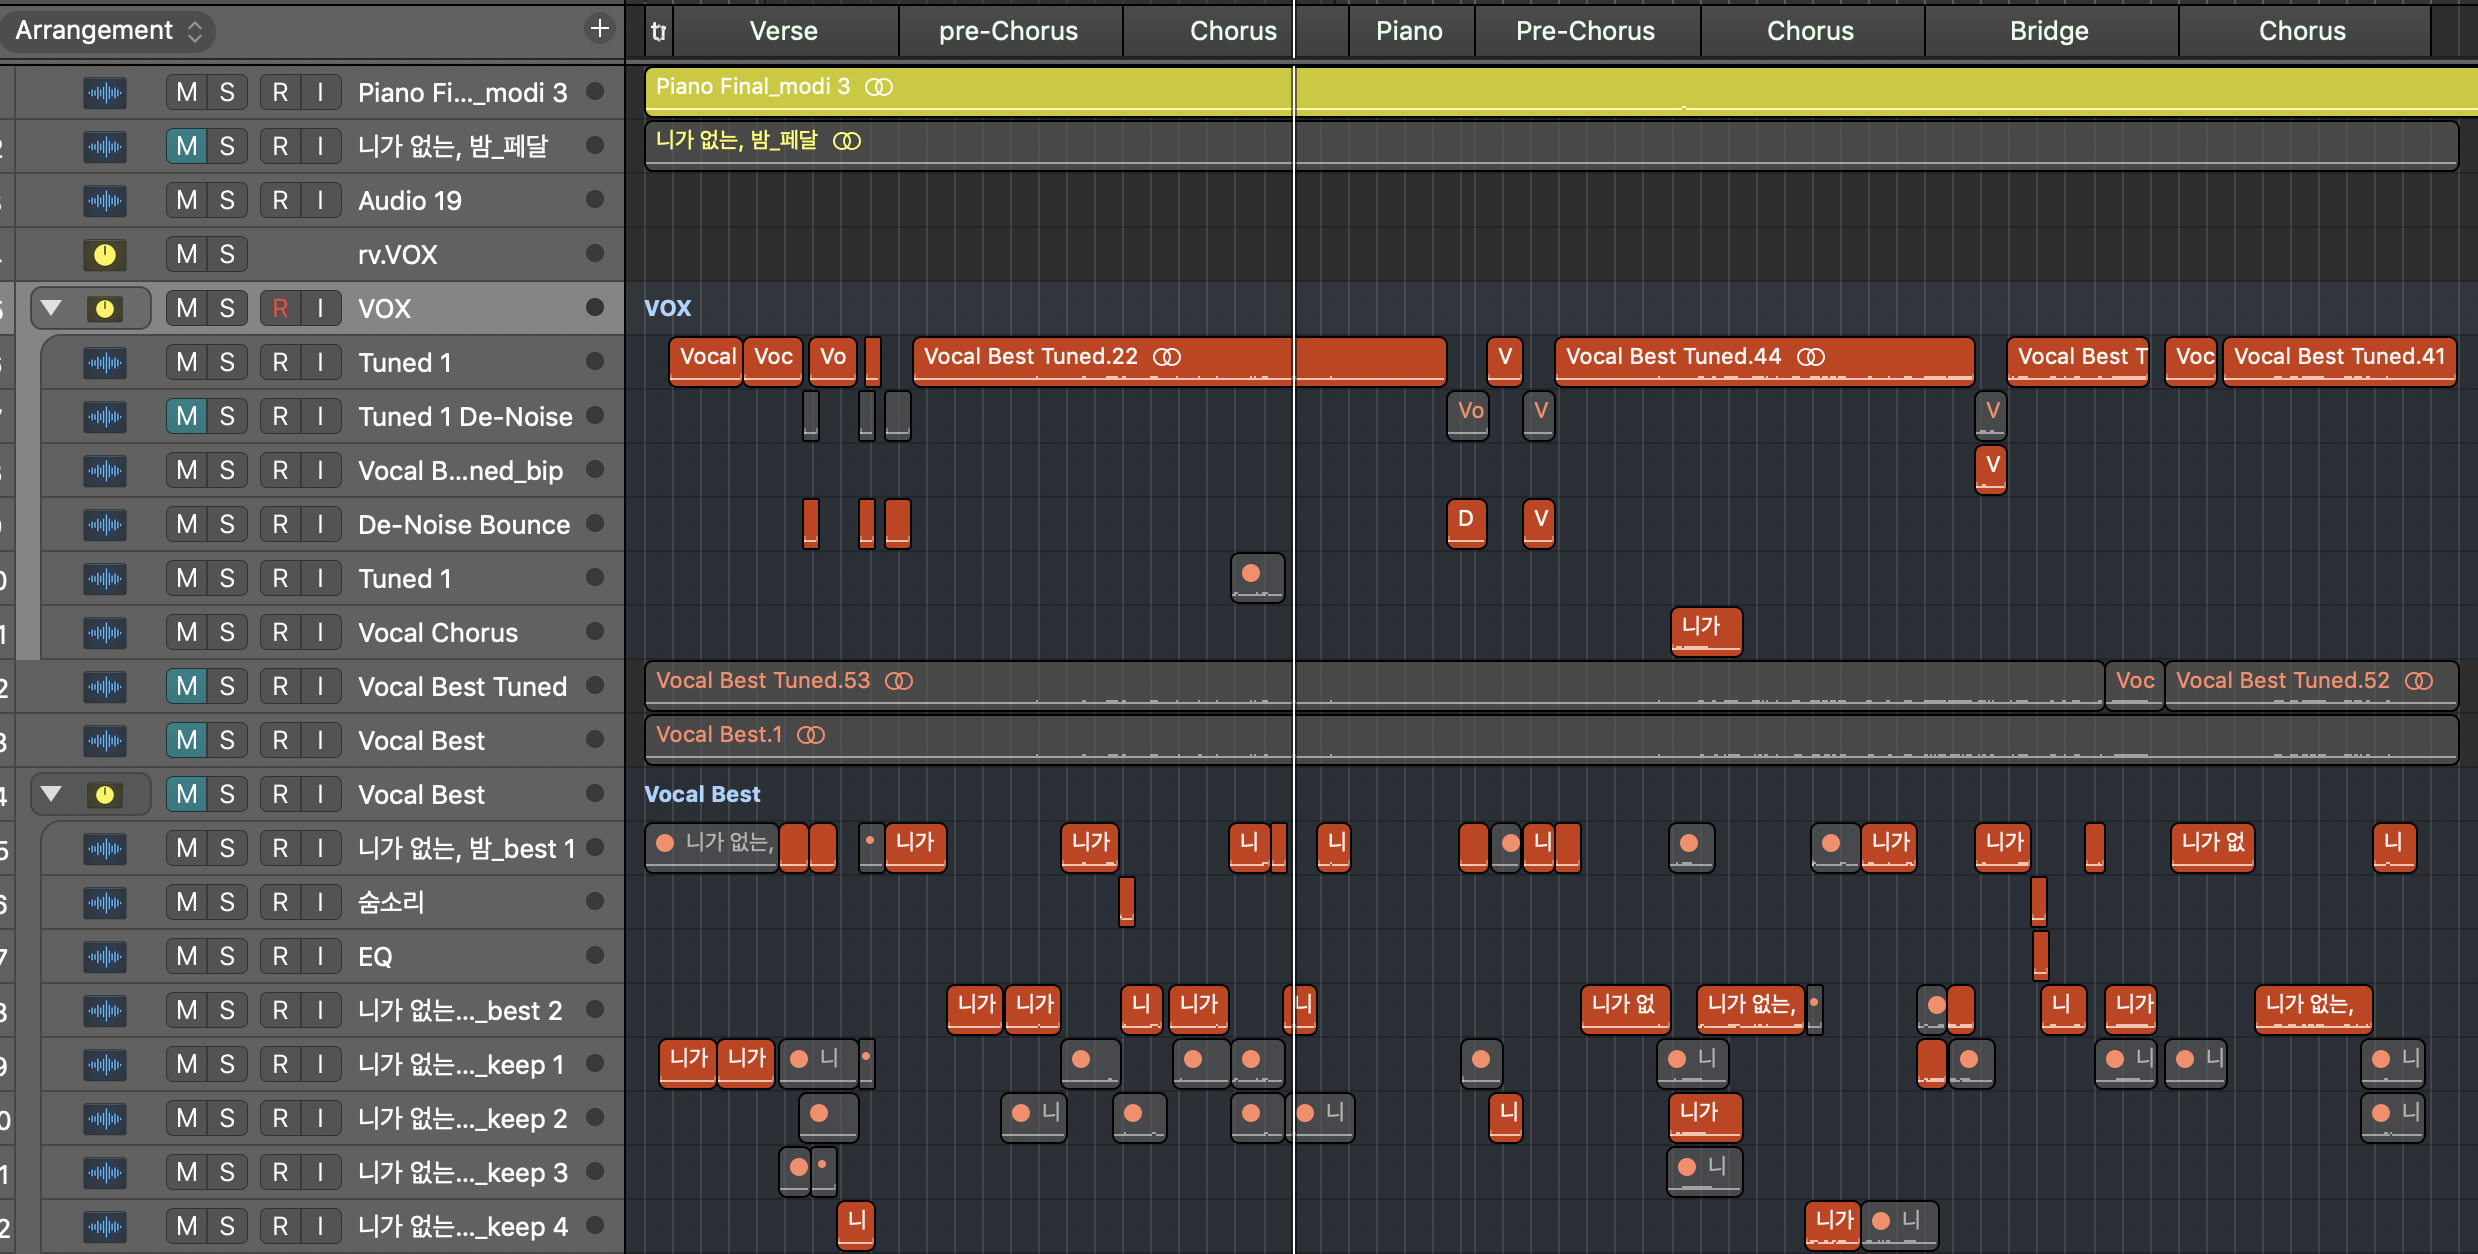Click the waveform icon on Vocal Chorus track
Viewport: 2478px width, 1254px height.
click(x=104, y=633)
